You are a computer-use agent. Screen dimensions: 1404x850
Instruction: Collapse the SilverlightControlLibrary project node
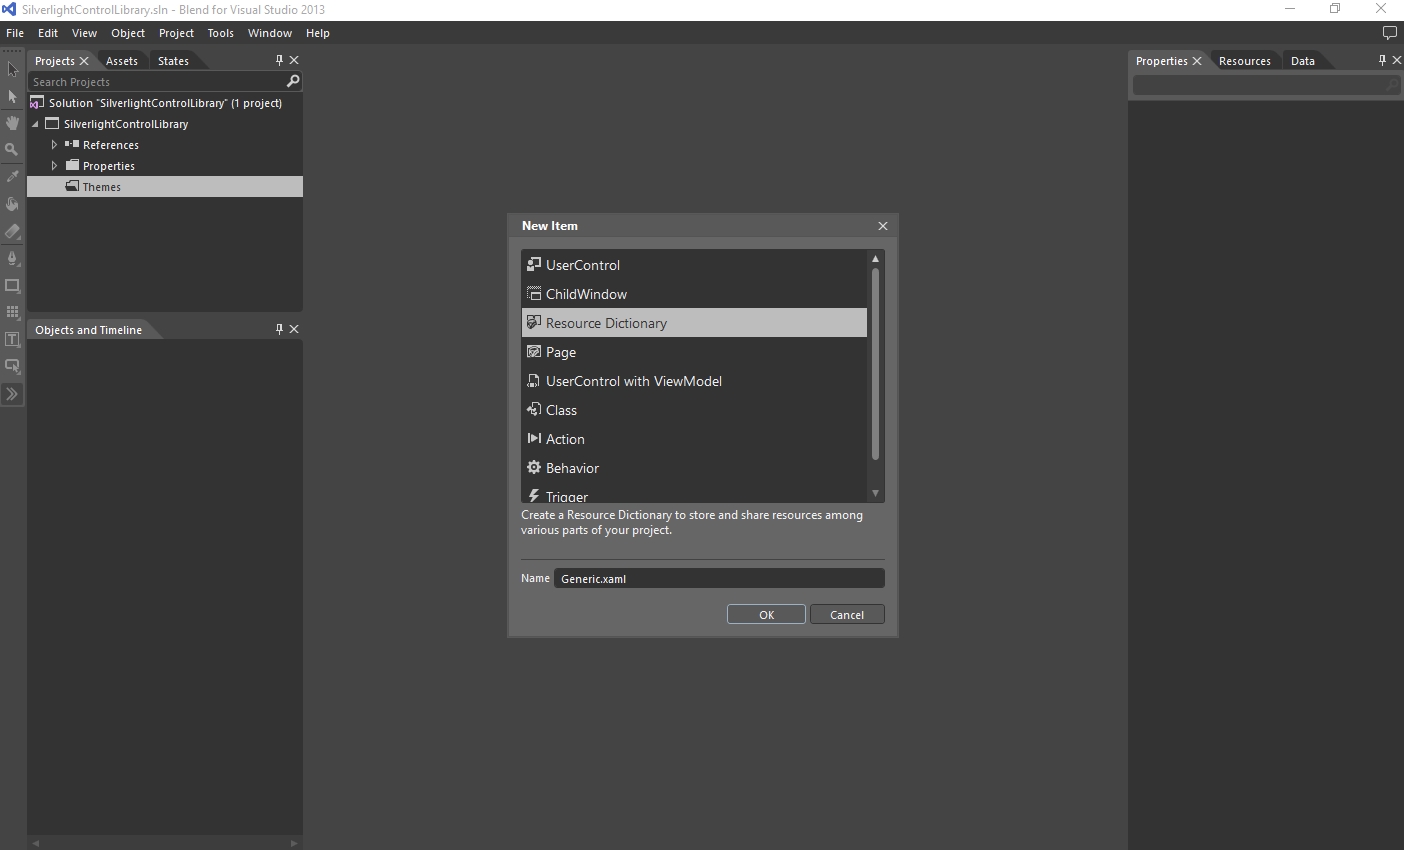(36, 124)
